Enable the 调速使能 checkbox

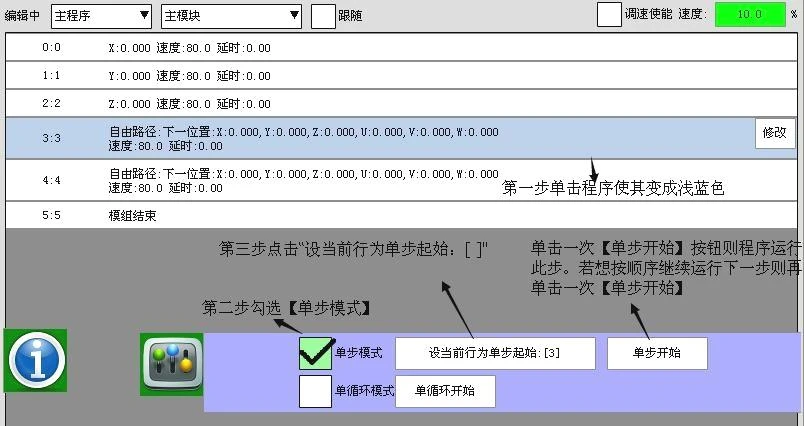pos(609,14)
